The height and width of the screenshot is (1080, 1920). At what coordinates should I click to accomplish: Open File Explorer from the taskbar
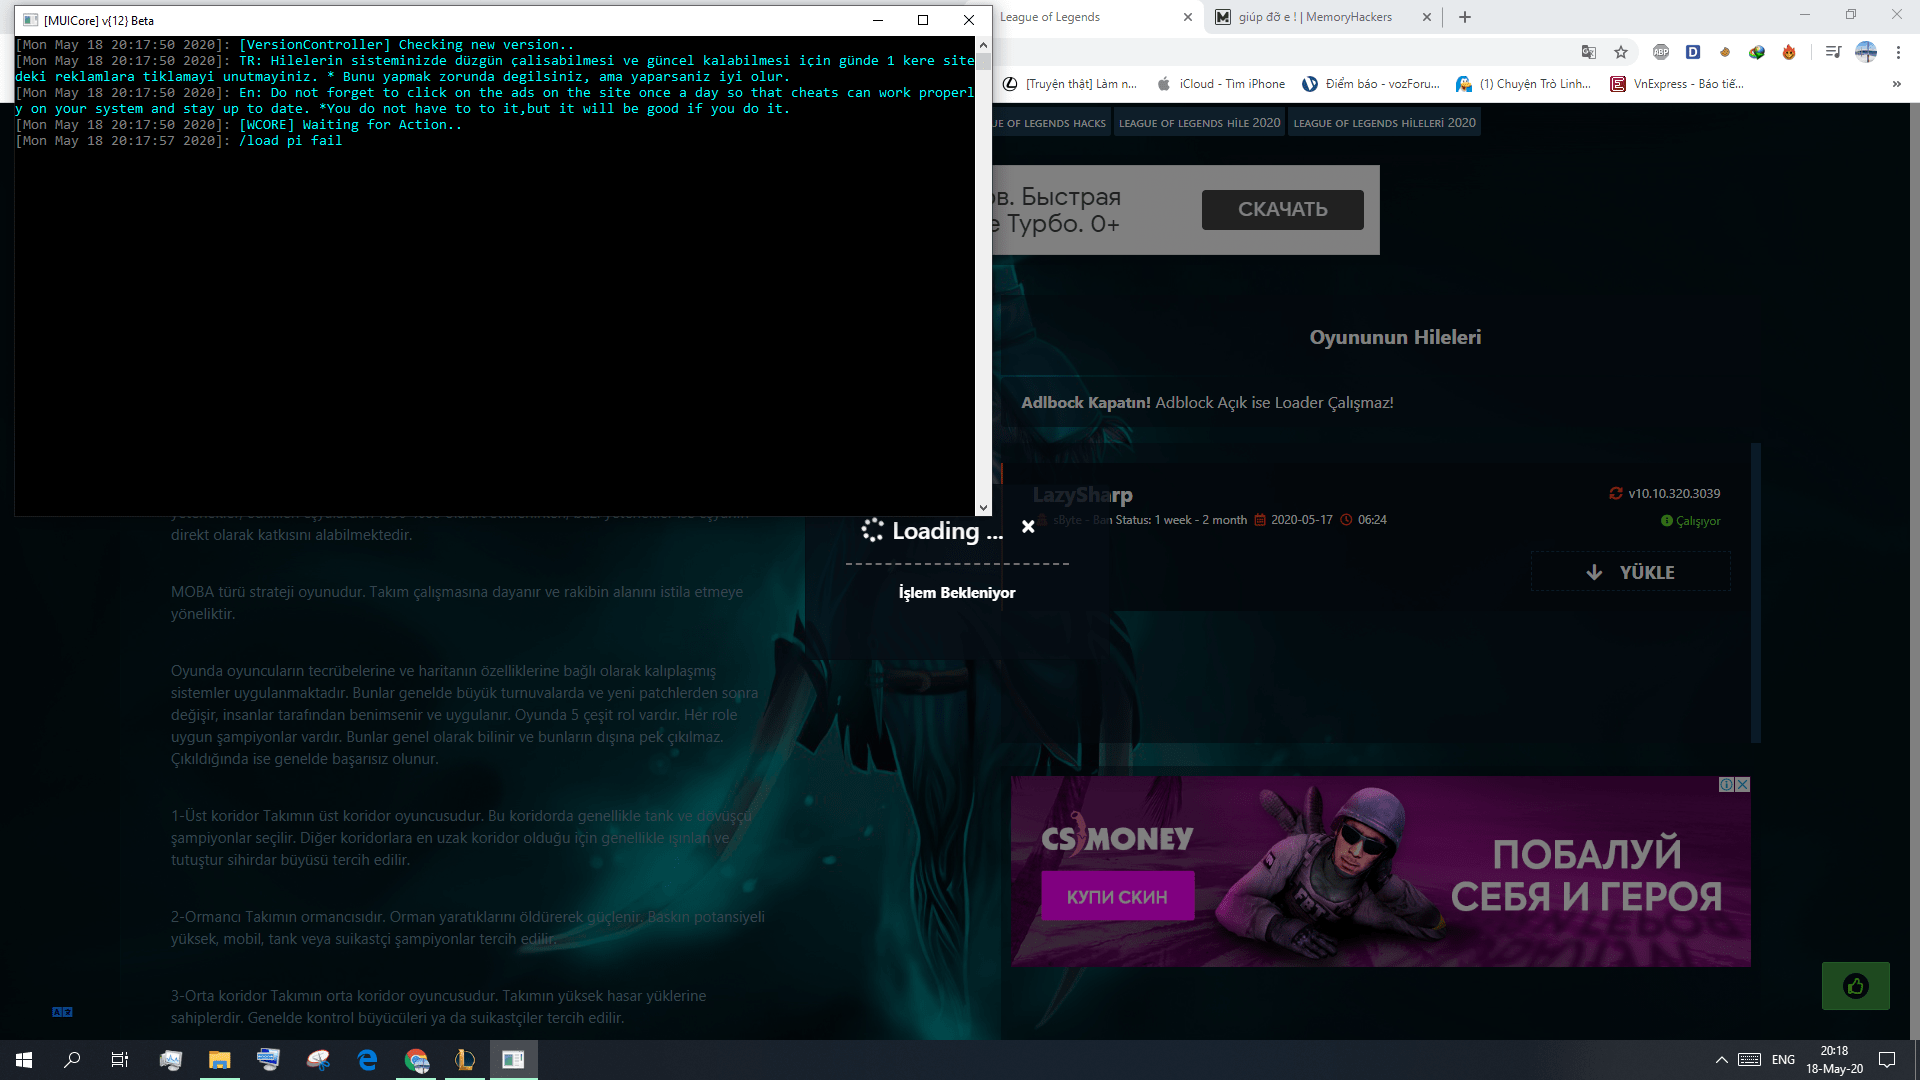(220, 1060)
